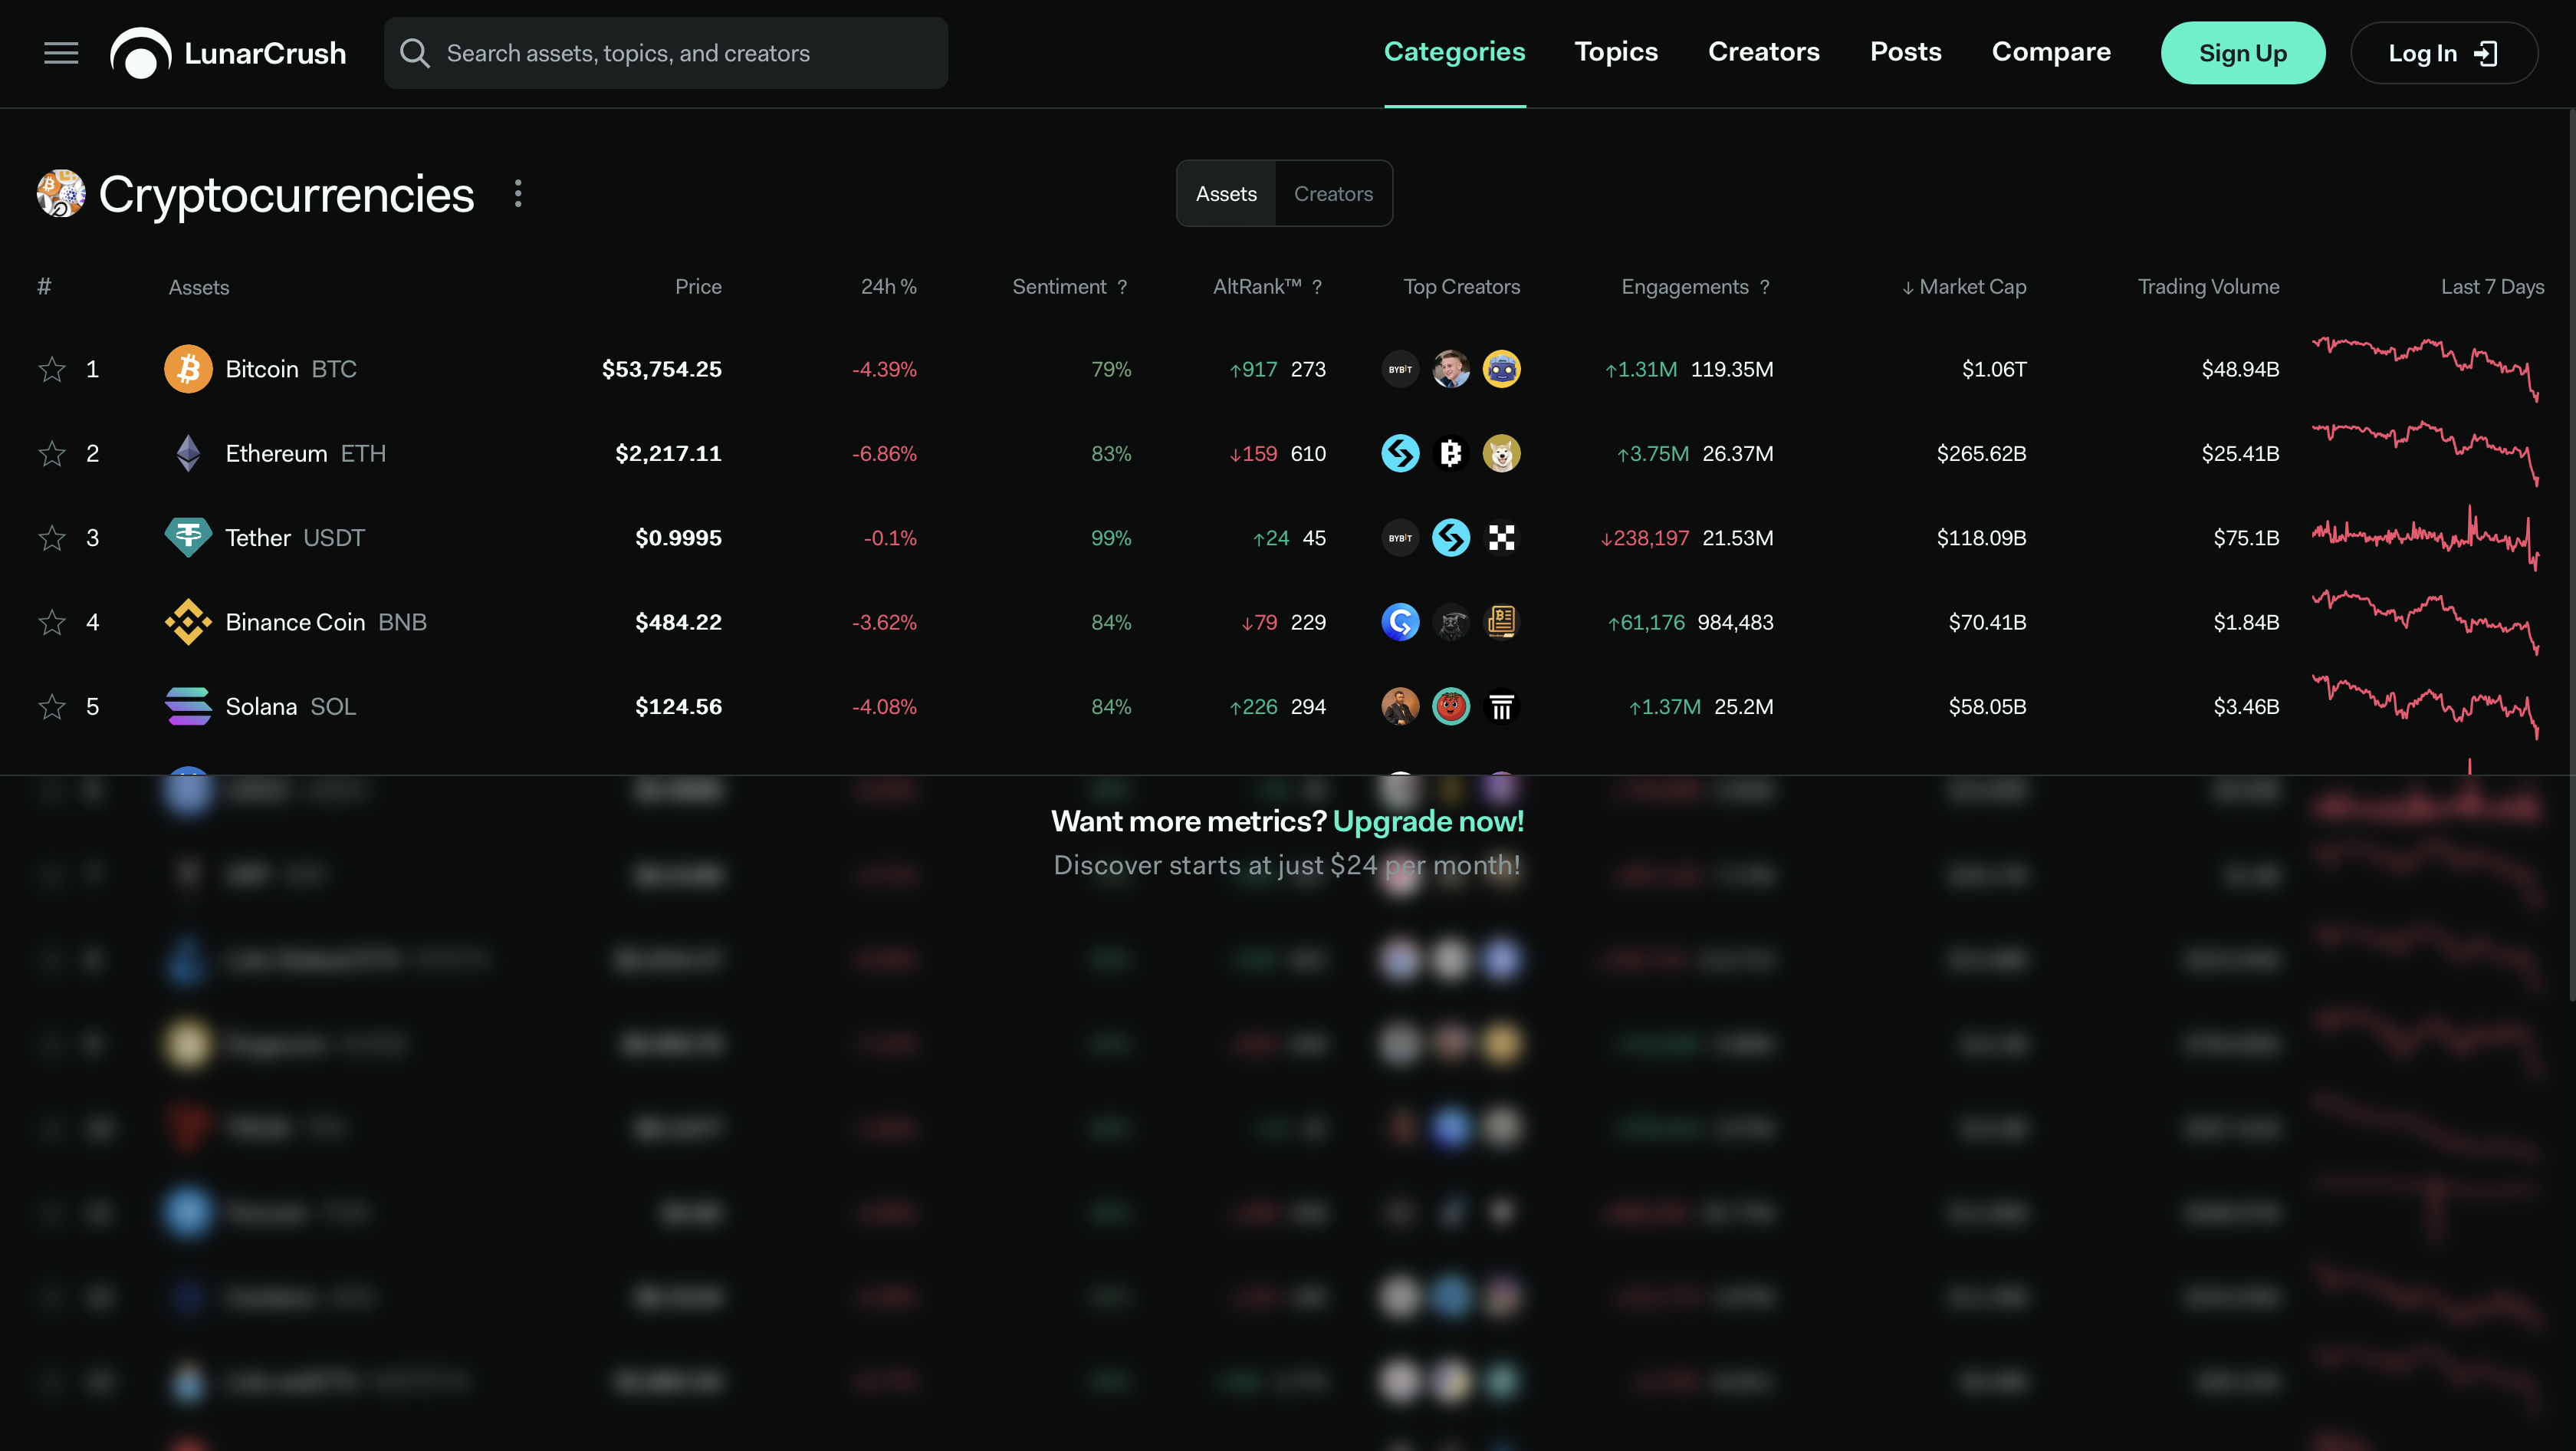Viewport: 2576px width, 1451px height.
Task: Sort by Trading Volume column header
Action: pos(2208,287)
